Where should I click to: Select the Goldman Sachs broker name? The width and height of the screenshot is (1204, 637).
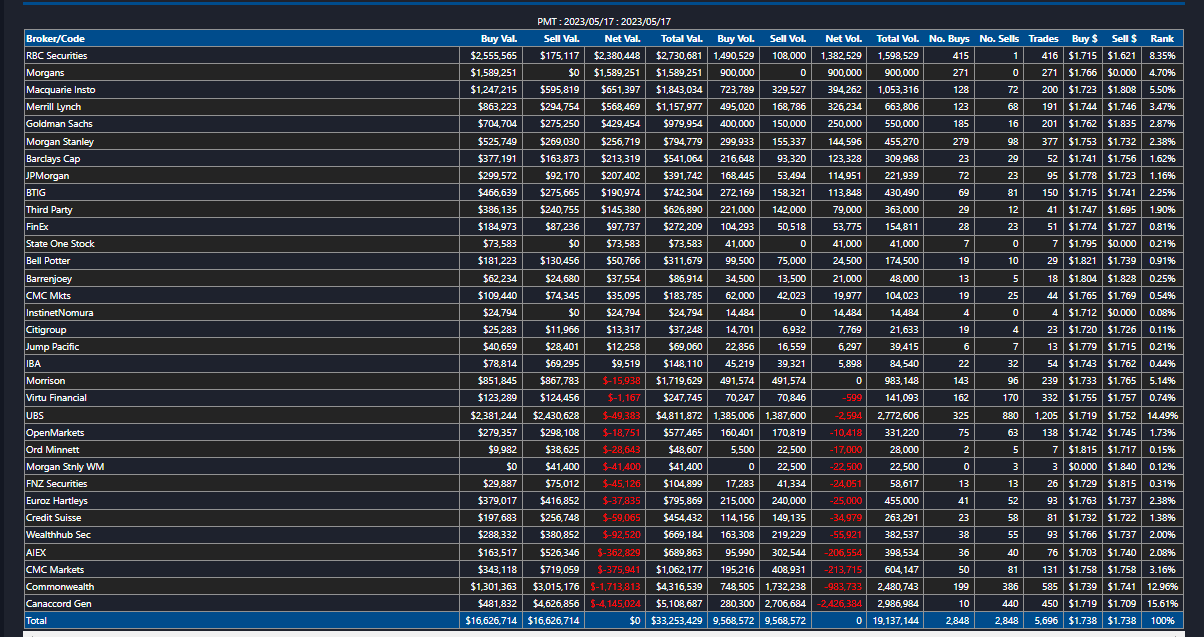[58, 124]
